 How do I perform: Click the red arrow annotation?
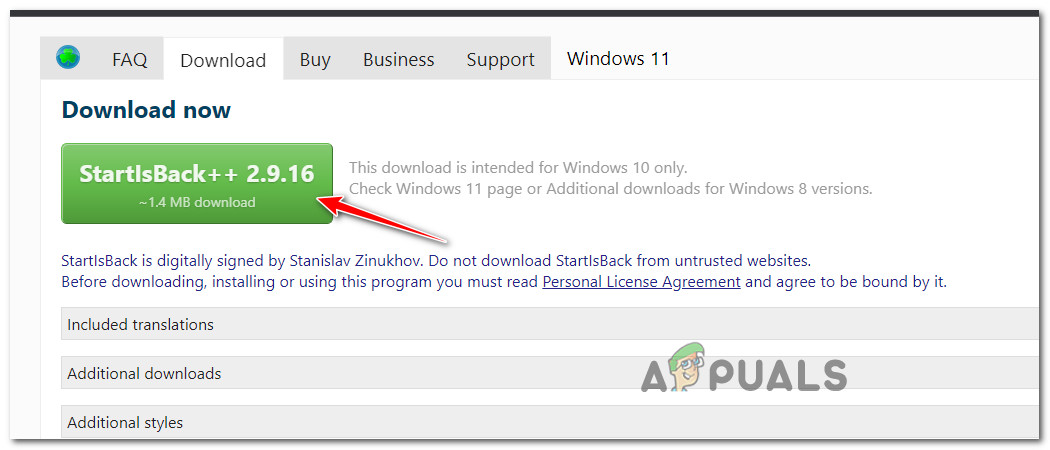[x=382, y=218]
